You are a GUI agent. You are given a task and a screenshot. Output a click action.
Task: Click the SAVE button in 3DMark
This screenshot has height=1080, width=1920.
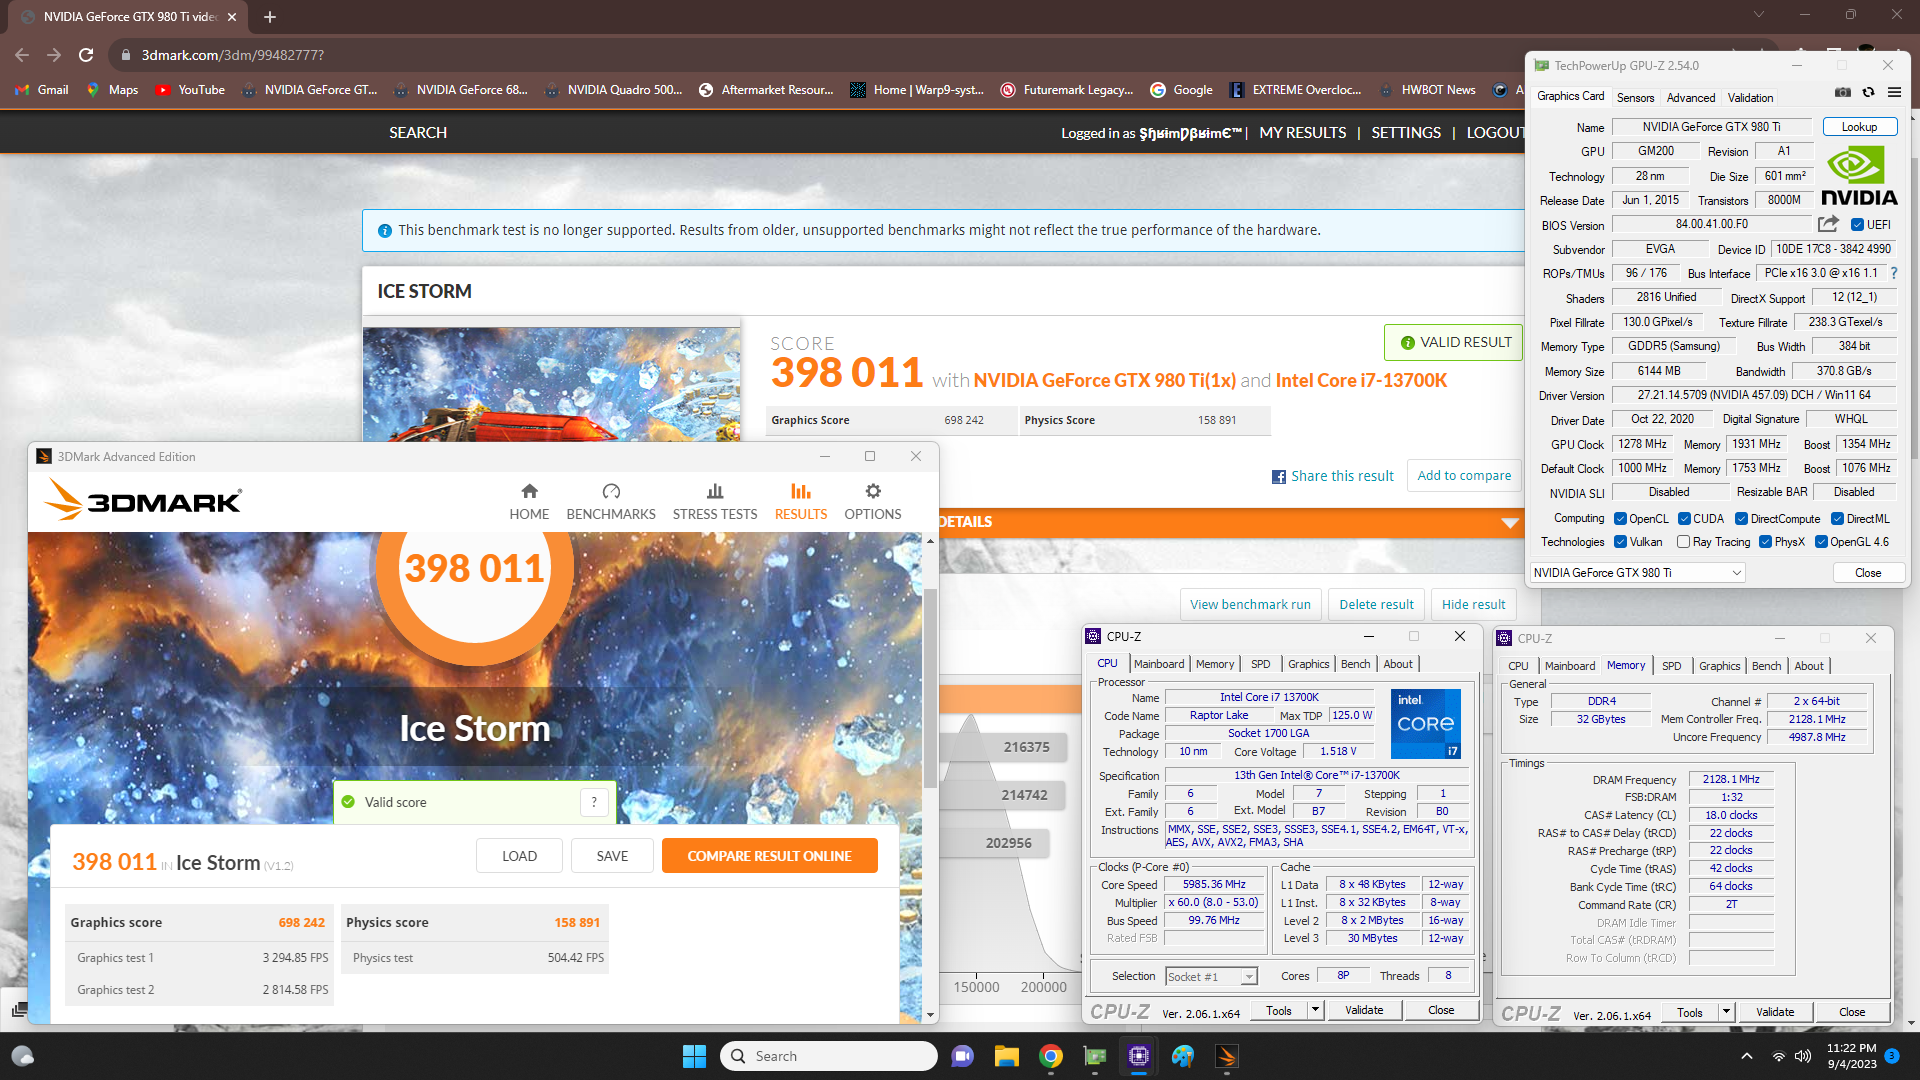click(612, 856)
